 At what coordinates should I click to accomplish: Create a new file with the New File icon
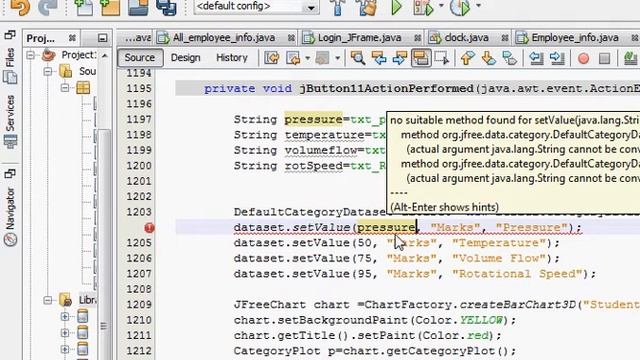point(84,7)
